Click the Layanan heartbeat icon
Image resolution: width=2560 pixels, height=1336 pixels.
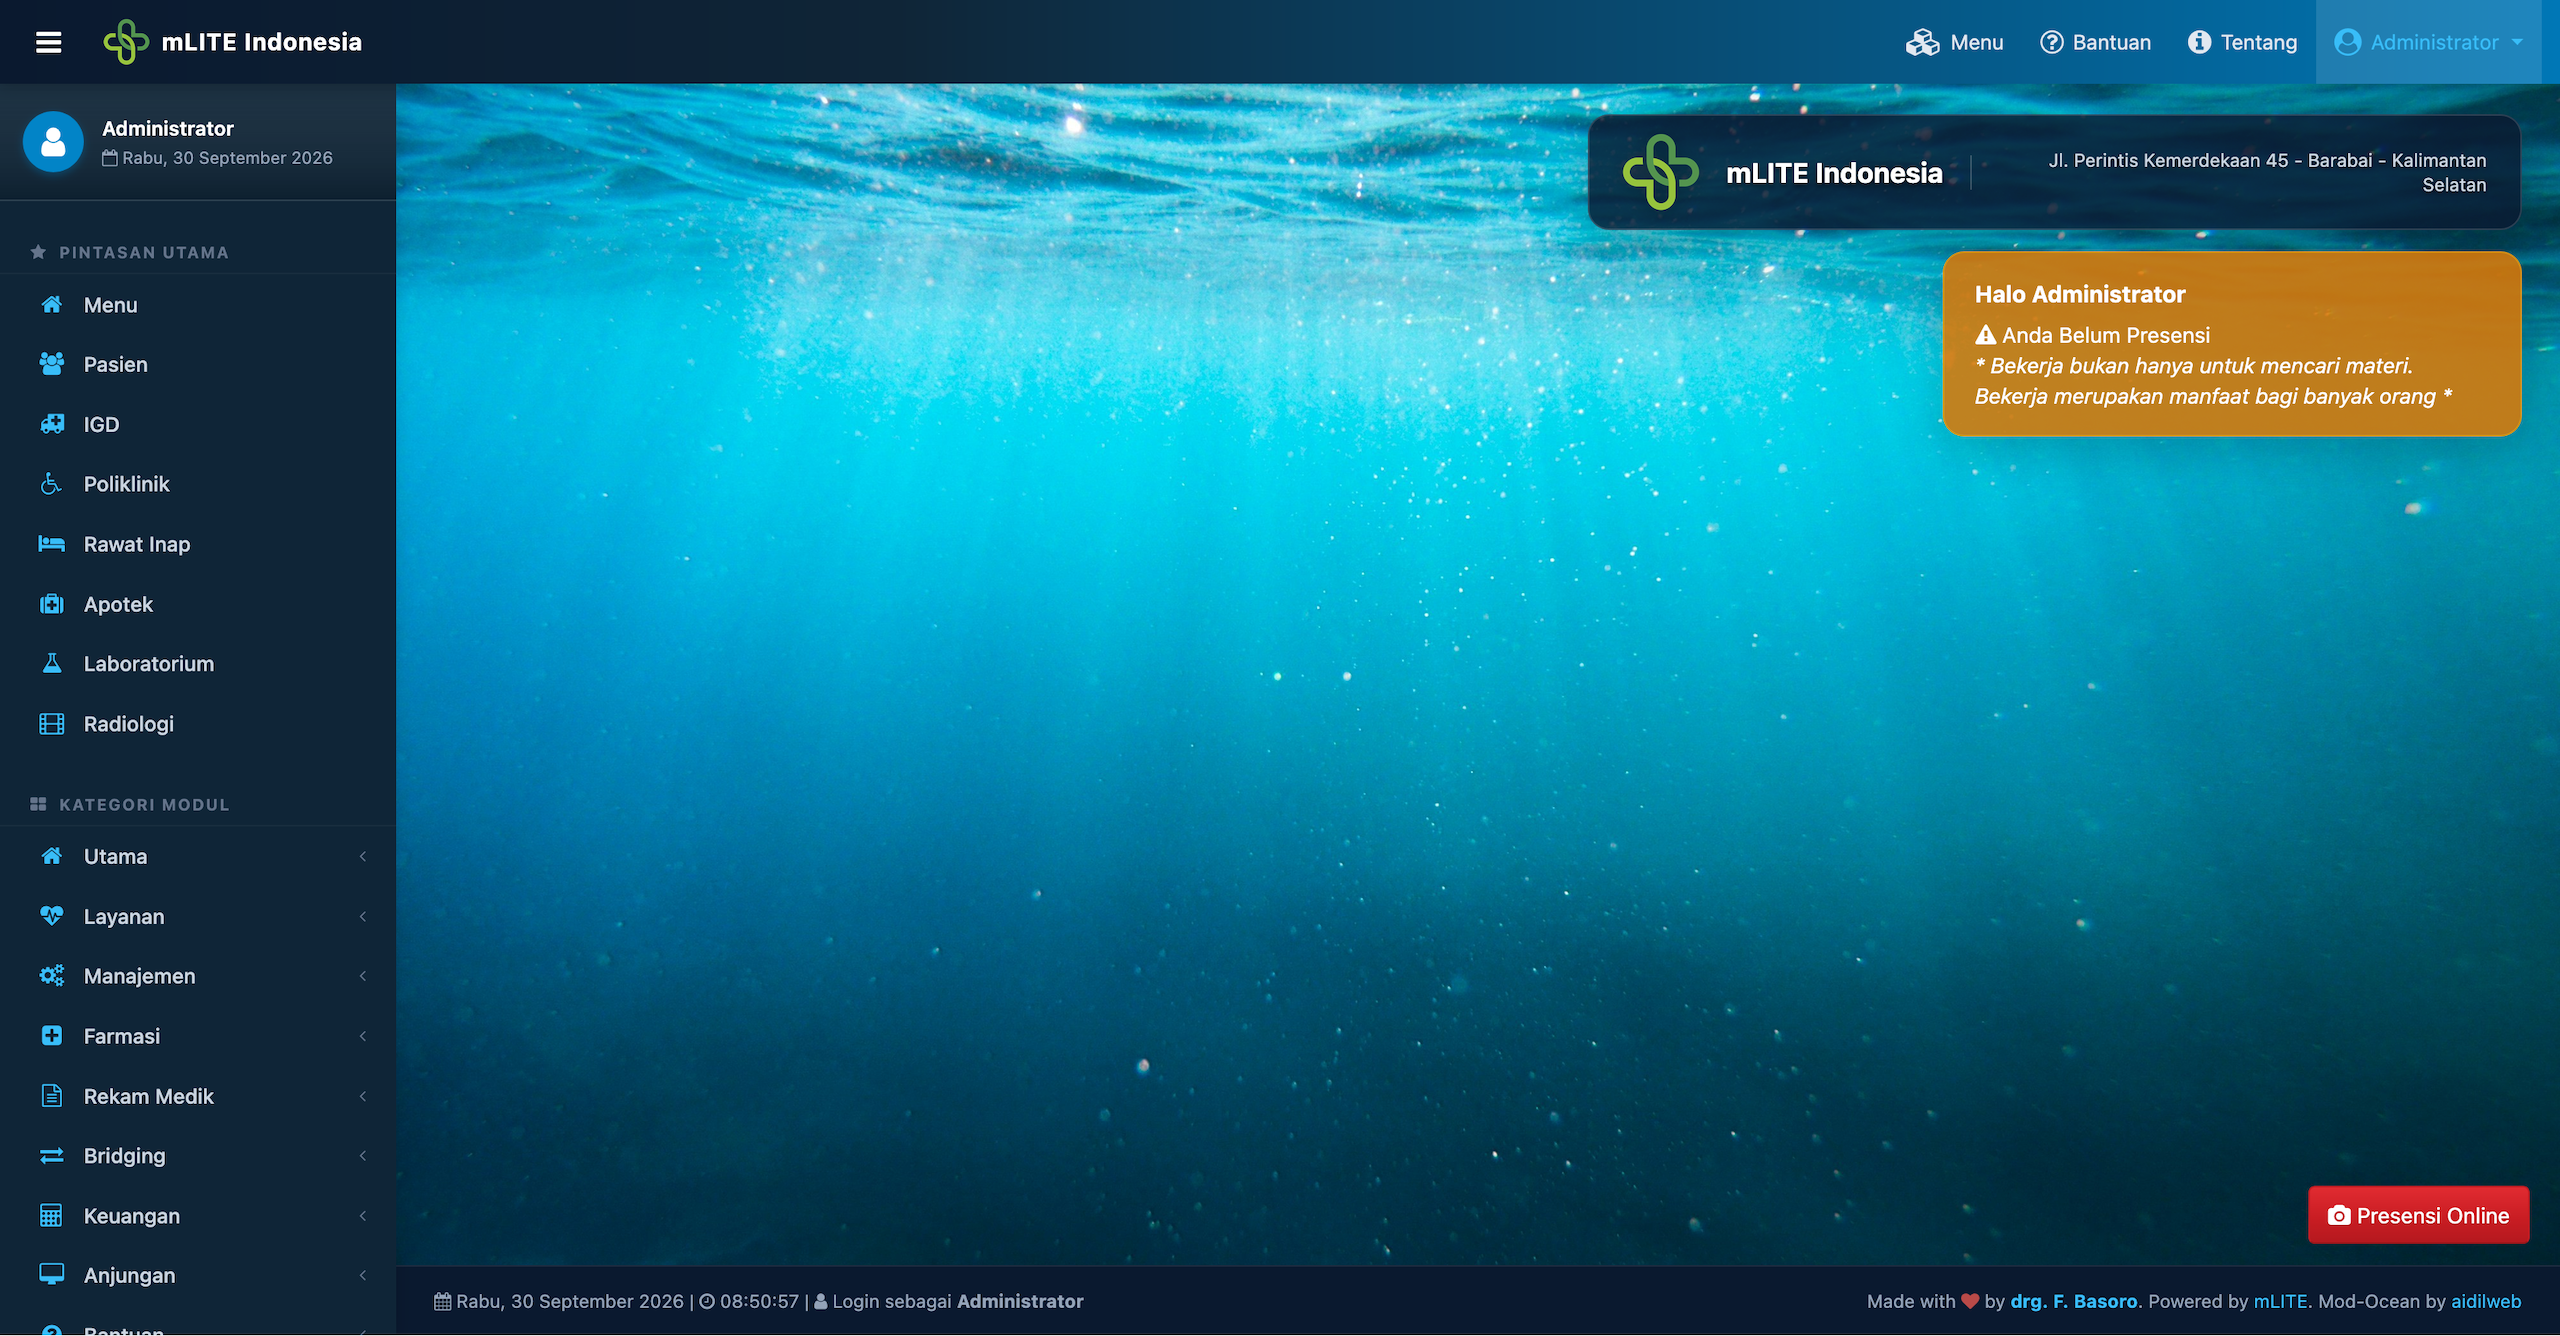pos(52,916)
